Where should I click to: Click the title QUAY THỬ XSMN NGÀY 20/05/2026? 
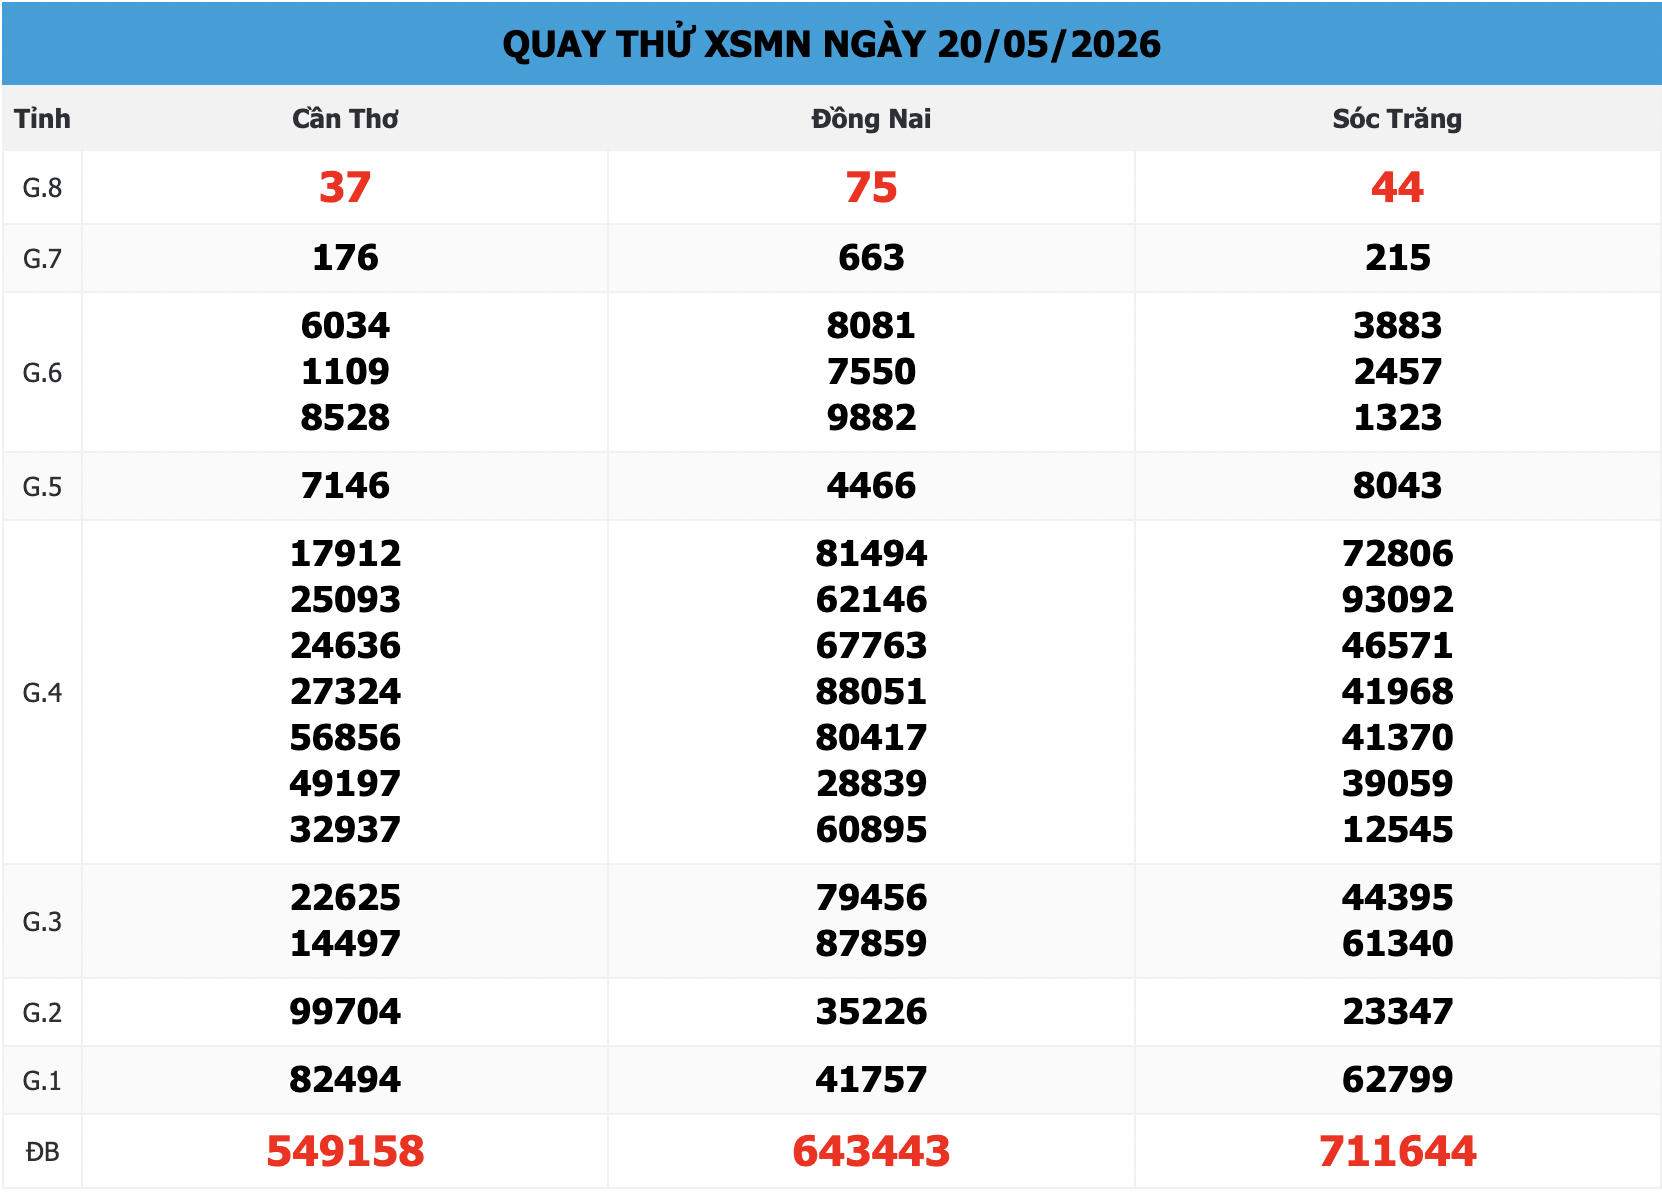pos(831,44)
